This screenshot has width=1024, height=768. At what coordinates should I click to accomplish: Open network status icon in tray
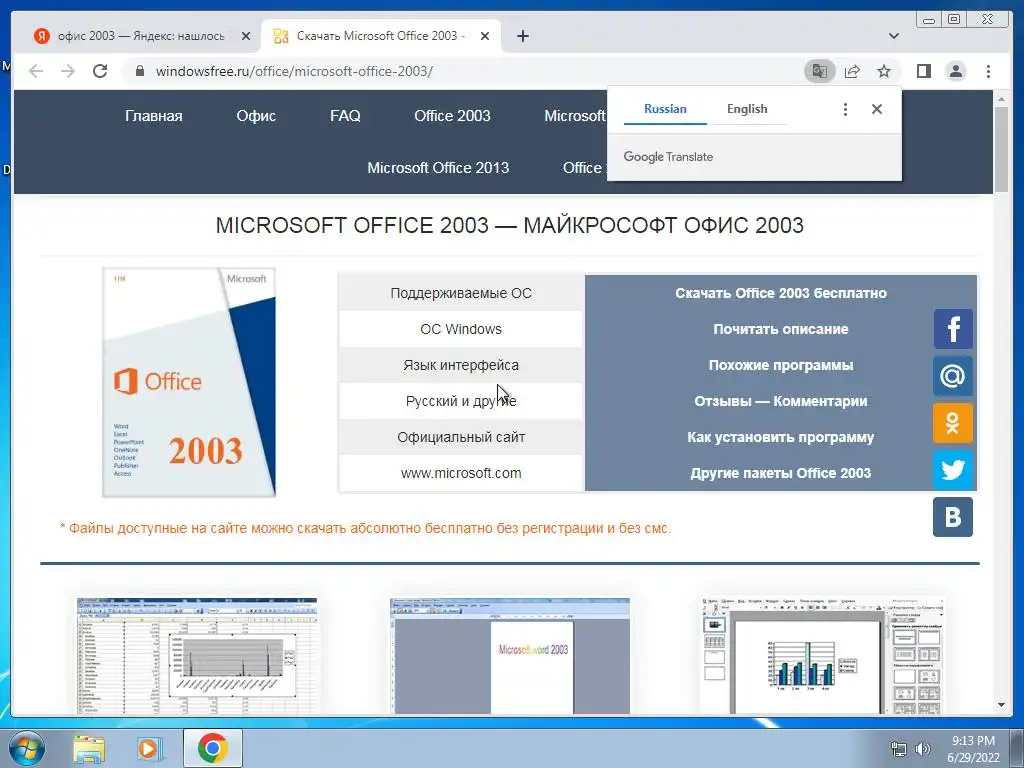click(899, 749)
